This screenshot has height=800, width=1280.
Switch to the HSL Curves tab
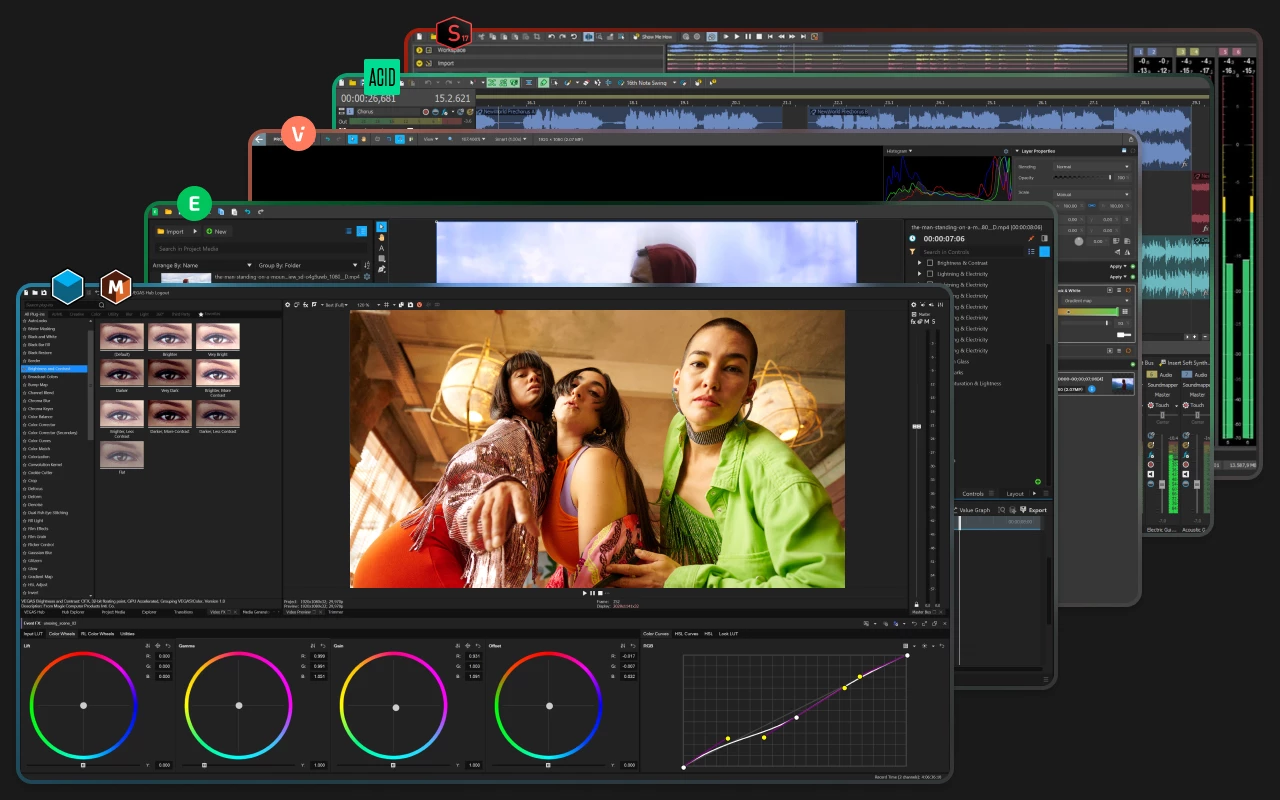pos(687,632)
